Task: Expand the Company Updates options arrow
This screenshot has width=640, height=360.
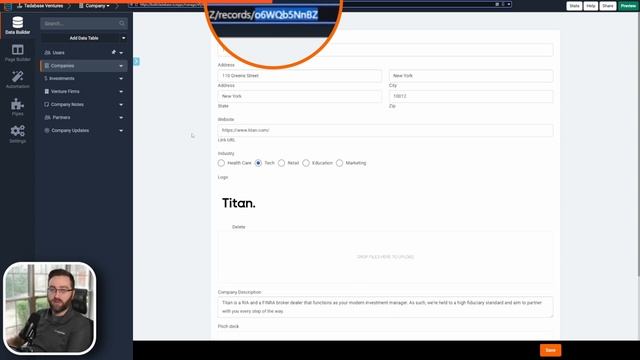Action: tap(121, 131)
